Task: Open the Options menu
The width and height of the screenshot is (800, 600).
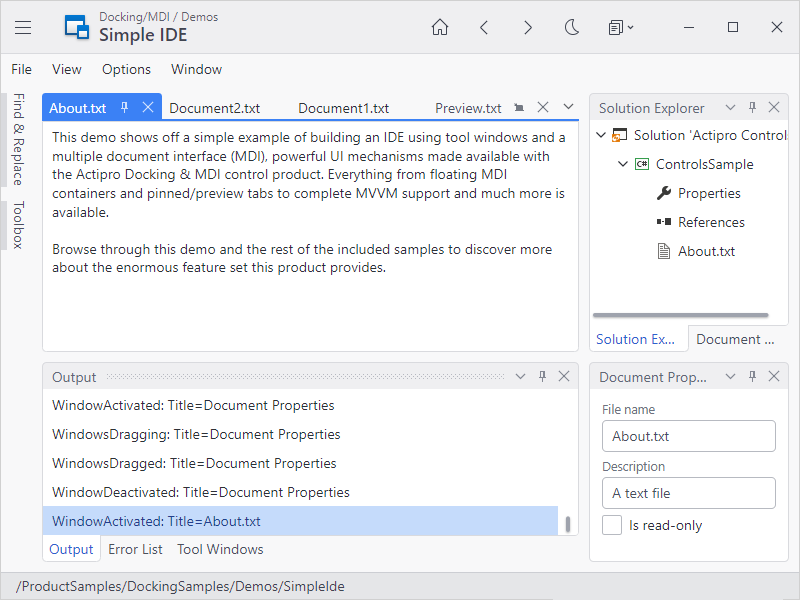Action: click(x=126, y=69)
